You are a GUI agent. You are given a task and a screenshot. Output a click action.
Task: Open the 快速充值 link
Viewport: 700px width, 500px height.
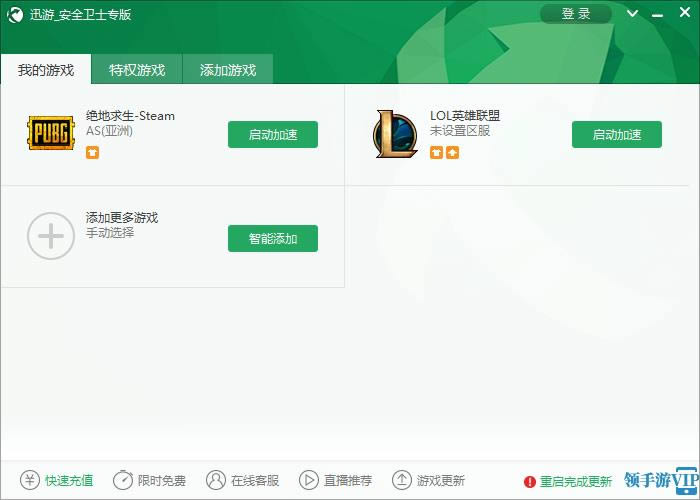point(69,481)
